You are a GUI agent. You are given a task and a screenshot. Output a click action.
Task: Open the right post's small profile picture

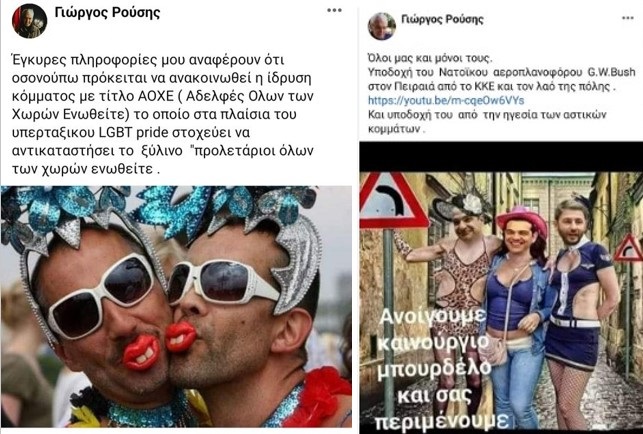pos(382,26)
